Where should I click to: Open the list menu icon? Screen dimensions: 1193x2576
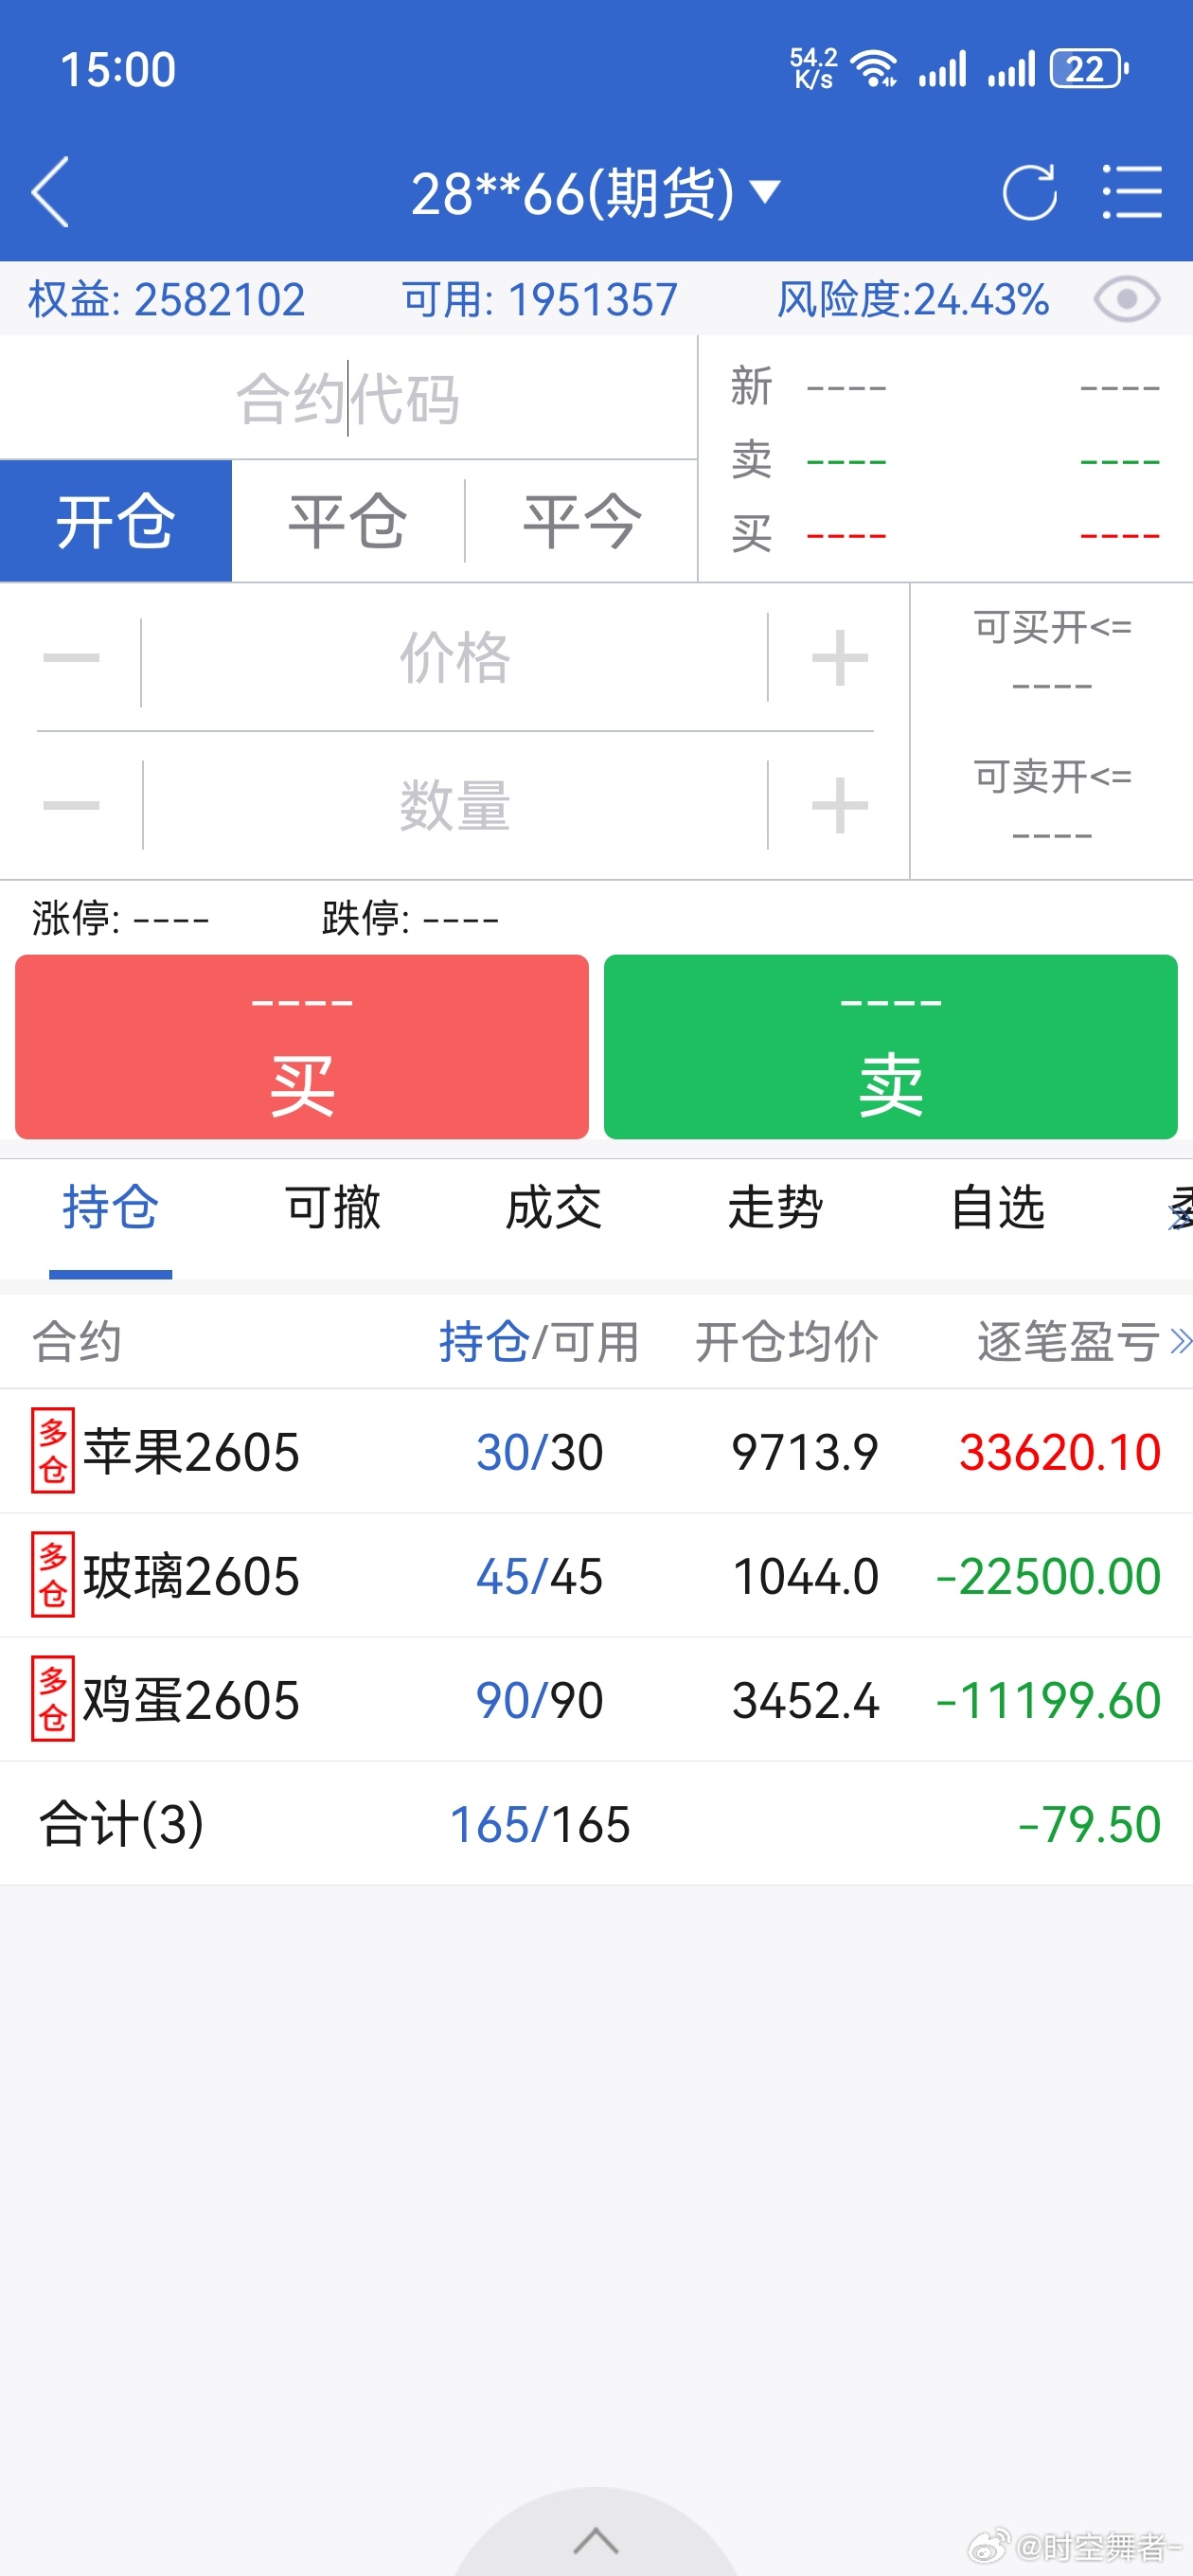coord(1131,191)
